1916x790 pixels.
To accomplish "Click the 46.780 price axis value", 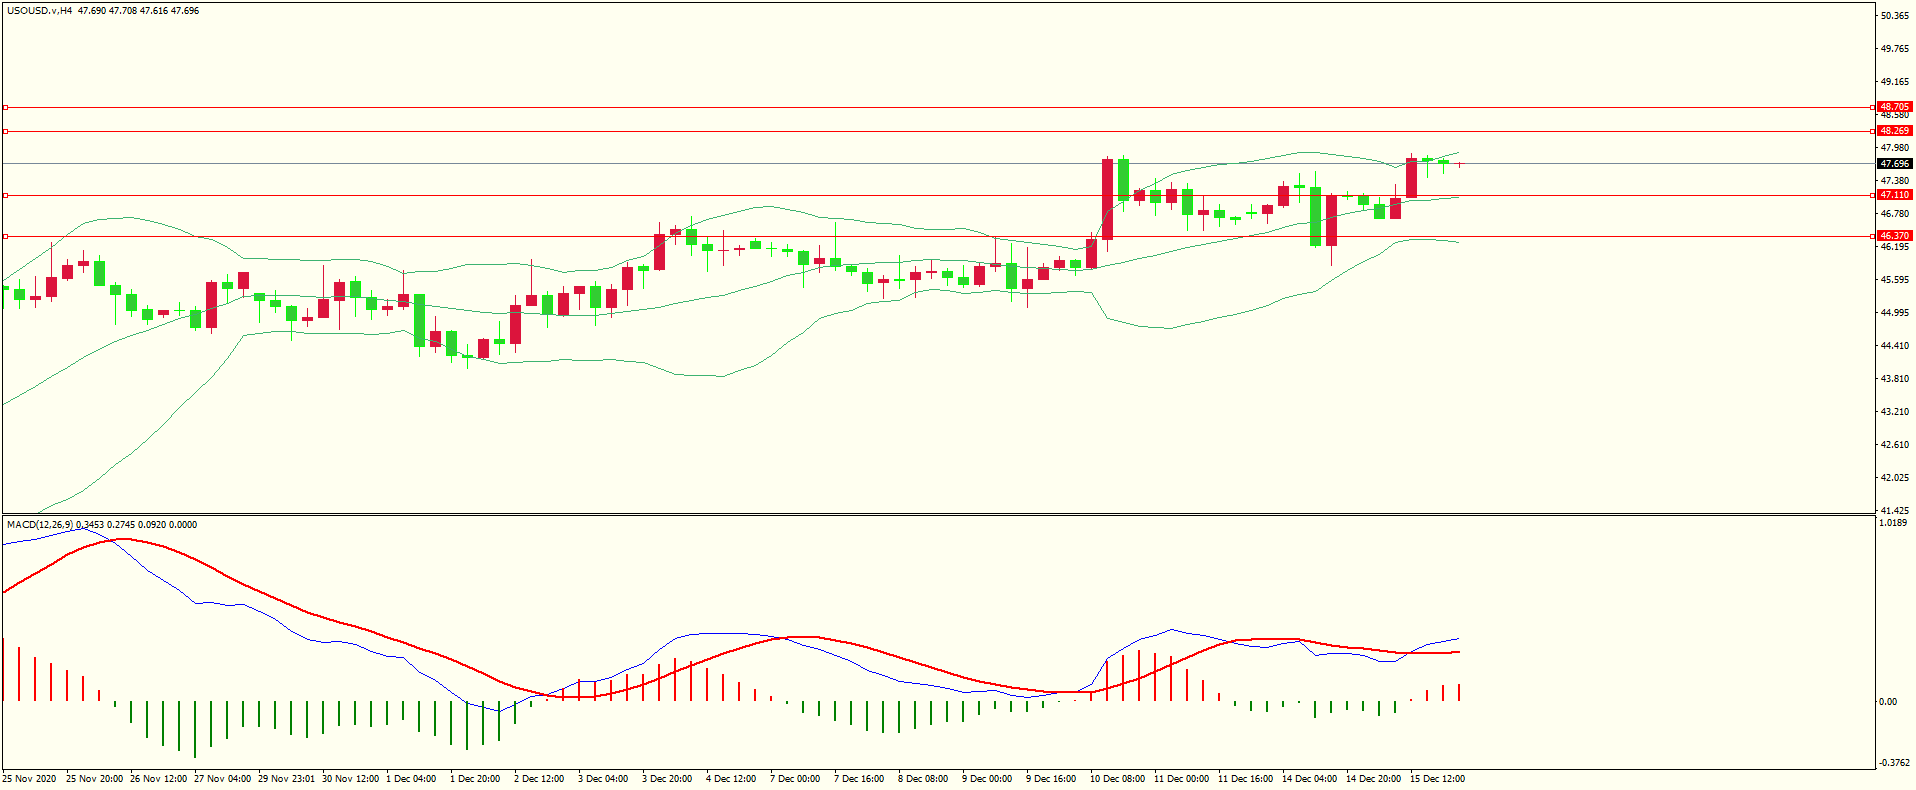I will (x=1895, y=214).
